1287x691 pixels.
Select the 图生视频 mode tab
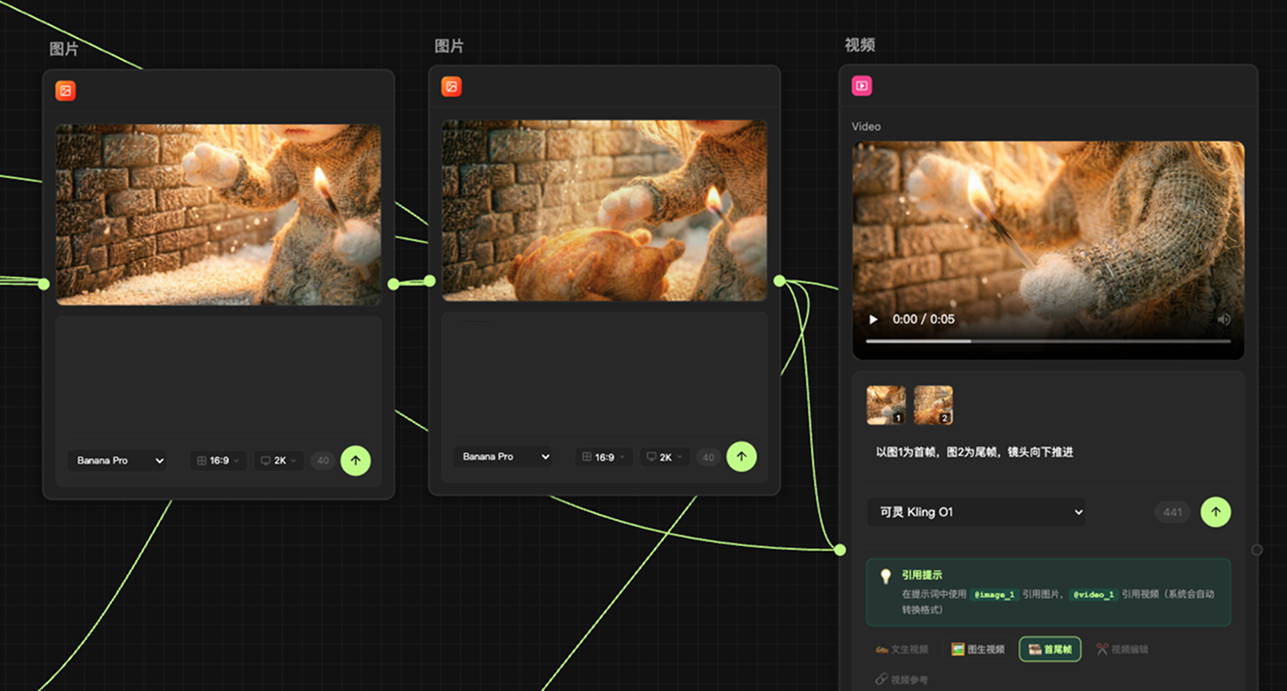point(978,649)
